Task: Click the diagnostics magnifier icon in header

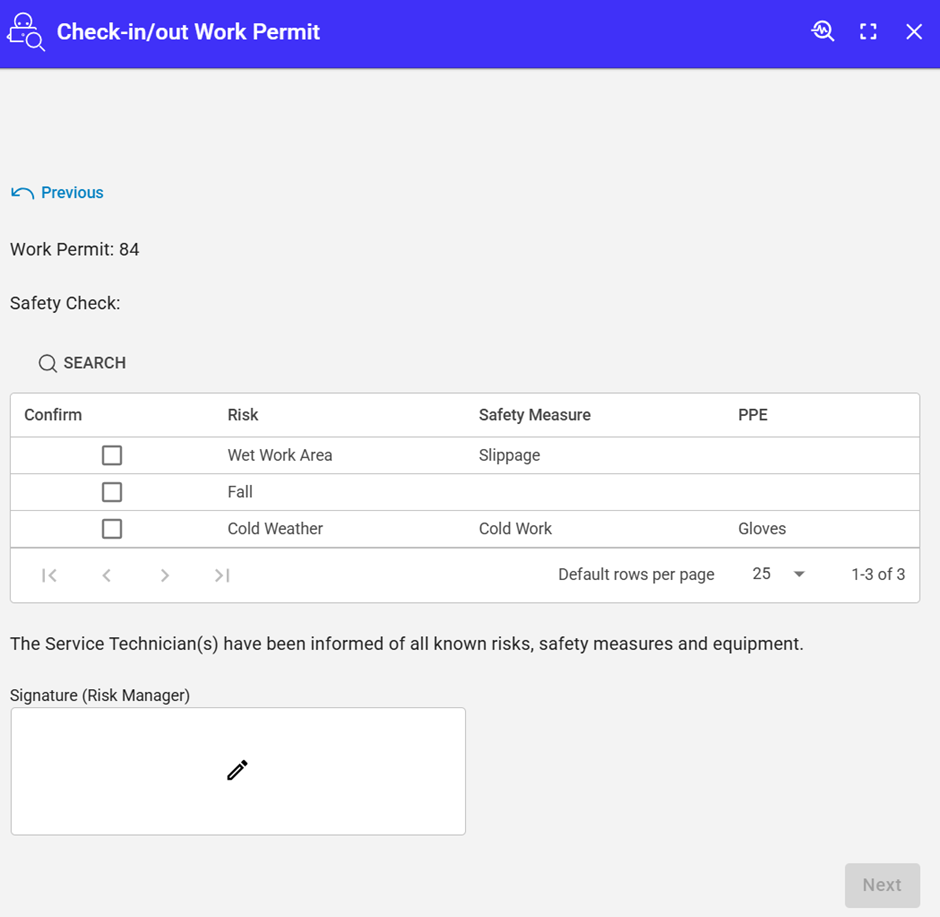Action: click(x=822, y=32)
